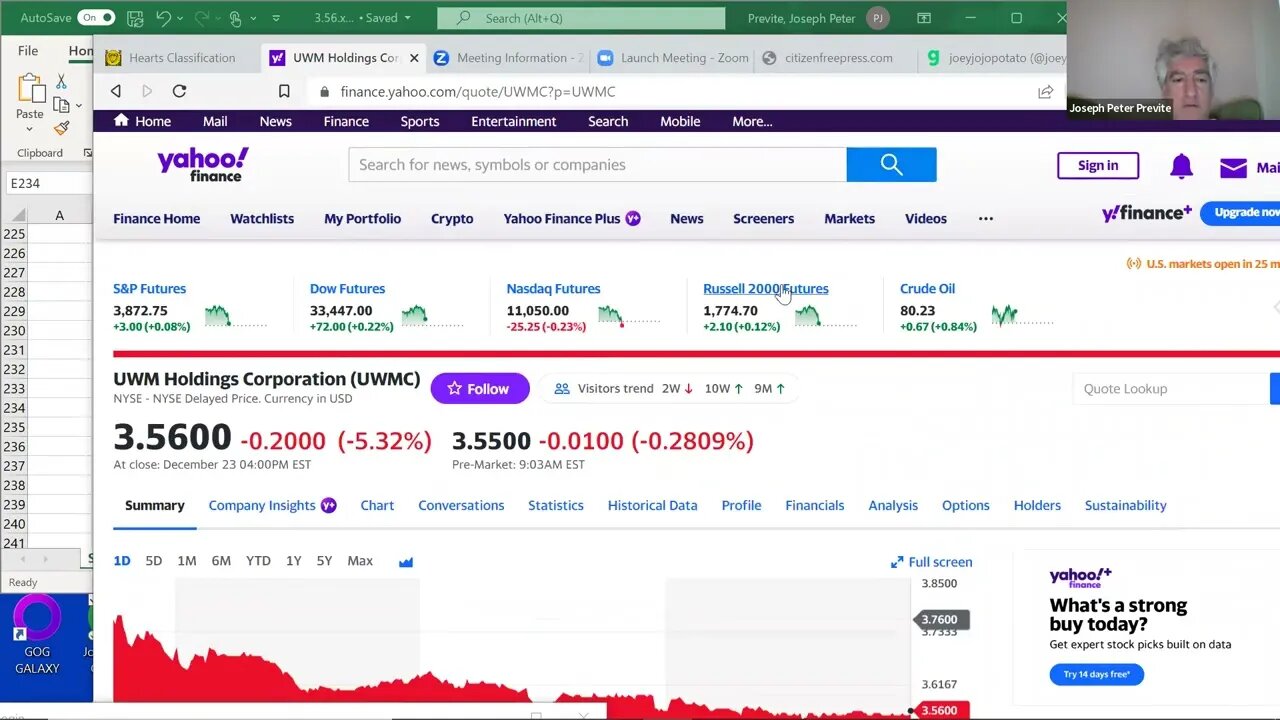The image size is (1280, 720).
Task: Click the Format Painter brush icon
Action: click(x=61, y=128)
